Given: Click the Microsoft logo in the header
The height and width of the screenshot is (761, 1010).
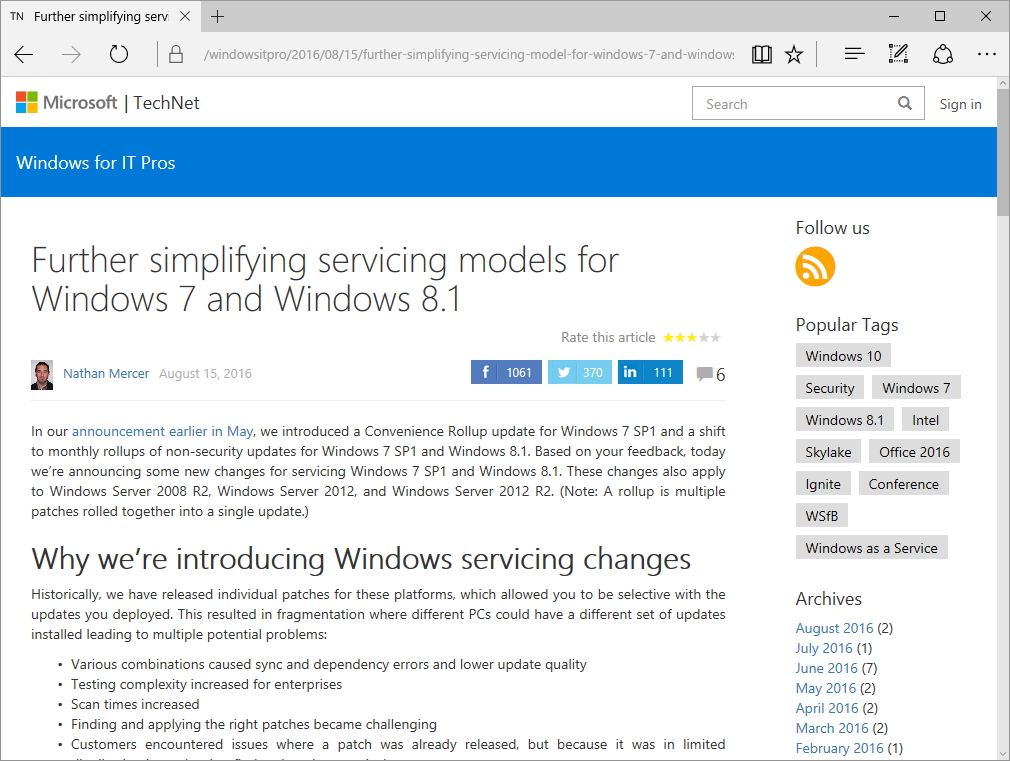Looking at the screenshot, I should 66,102.
